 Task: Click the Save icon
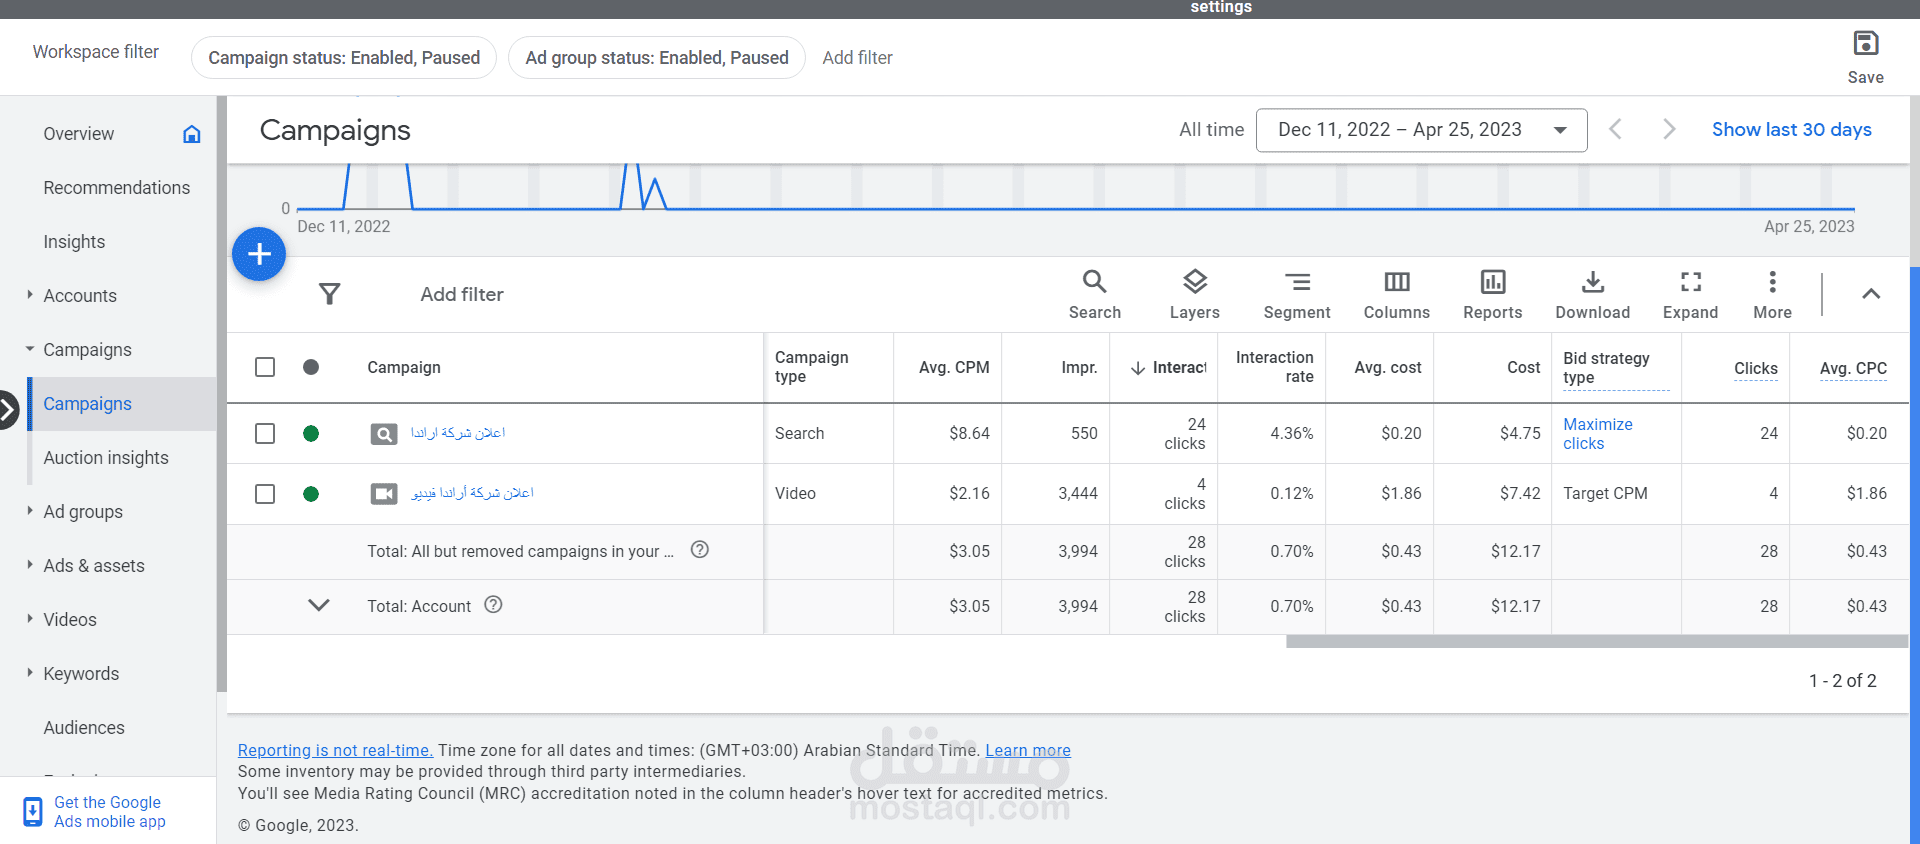pos(1865,43)
